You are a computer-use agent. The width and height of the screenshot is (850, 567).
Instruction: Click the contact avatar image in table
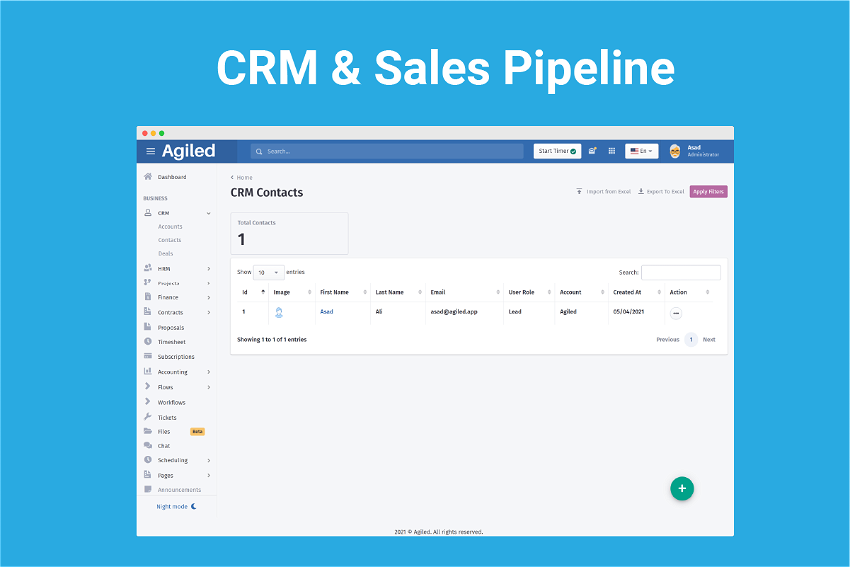[279, 313]
